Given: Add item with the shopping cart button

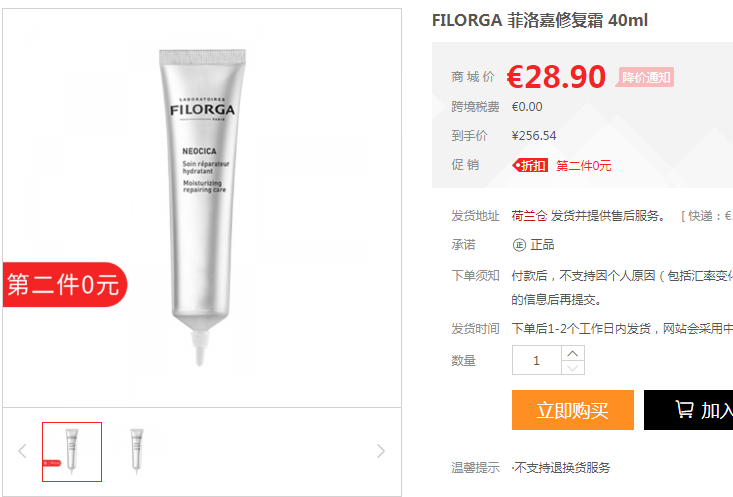Looking at the screenshot, I should (688, 410).
